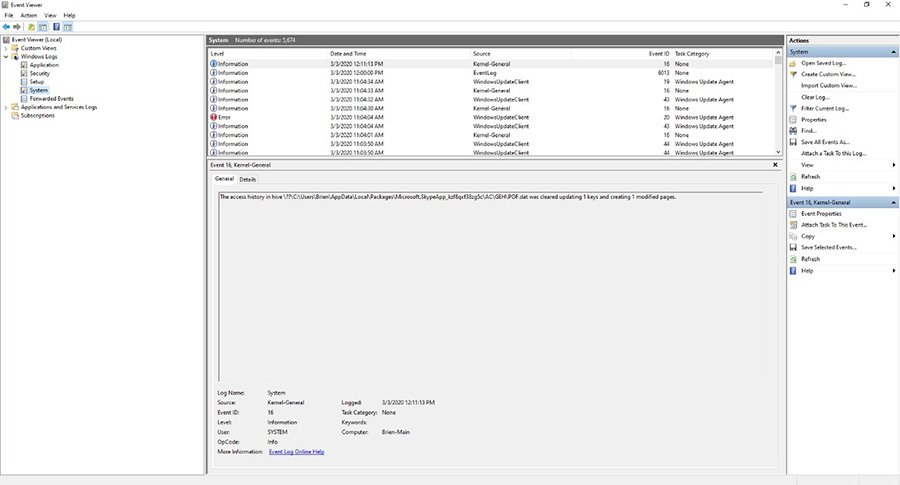Click Clear Log in the Actions pane
The image size is (900, 485).
click(x=815, y=97)
